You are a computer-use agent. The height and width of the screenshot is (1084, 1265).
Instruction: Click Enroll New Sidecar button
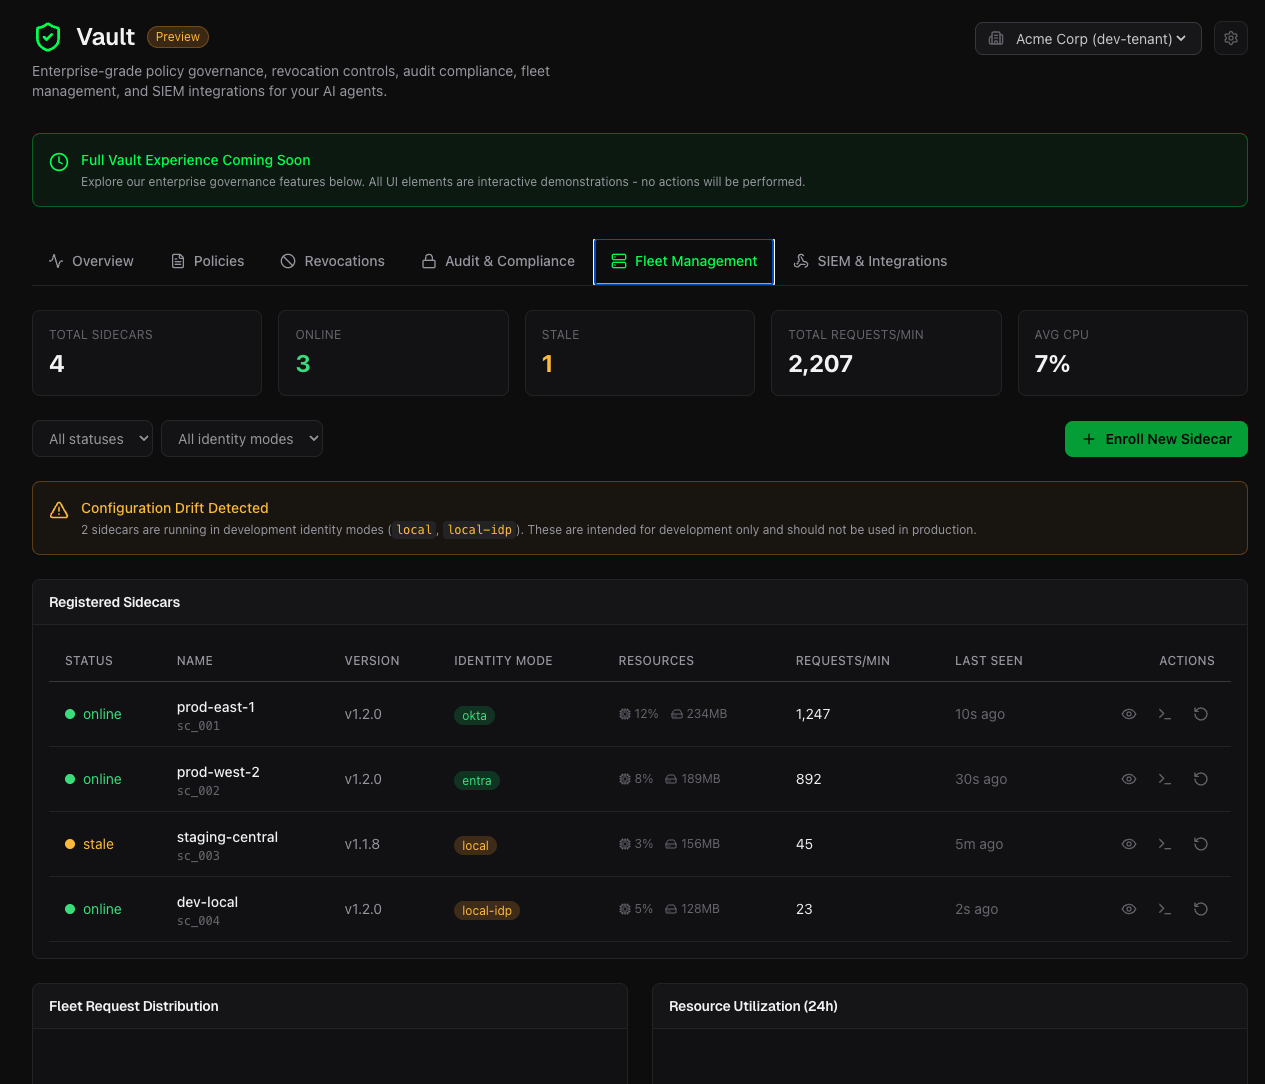1155,439
